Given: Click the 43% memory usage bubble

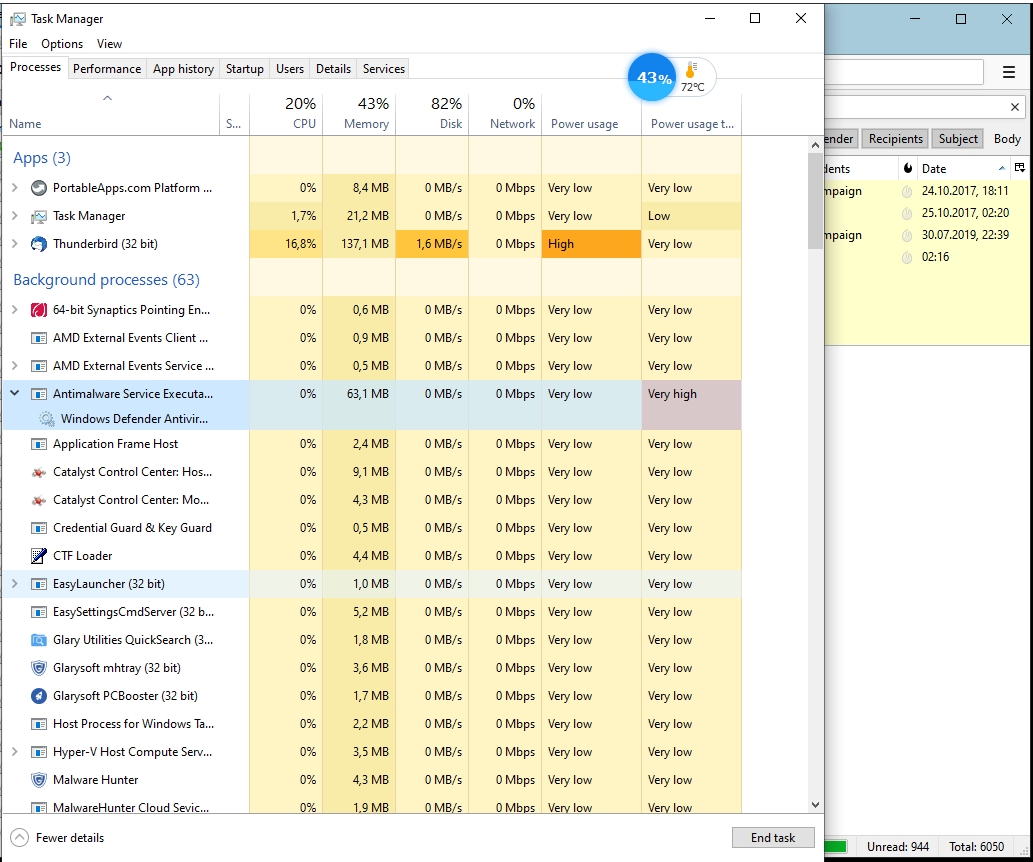Looking at the screenshot, I should 652,77.
